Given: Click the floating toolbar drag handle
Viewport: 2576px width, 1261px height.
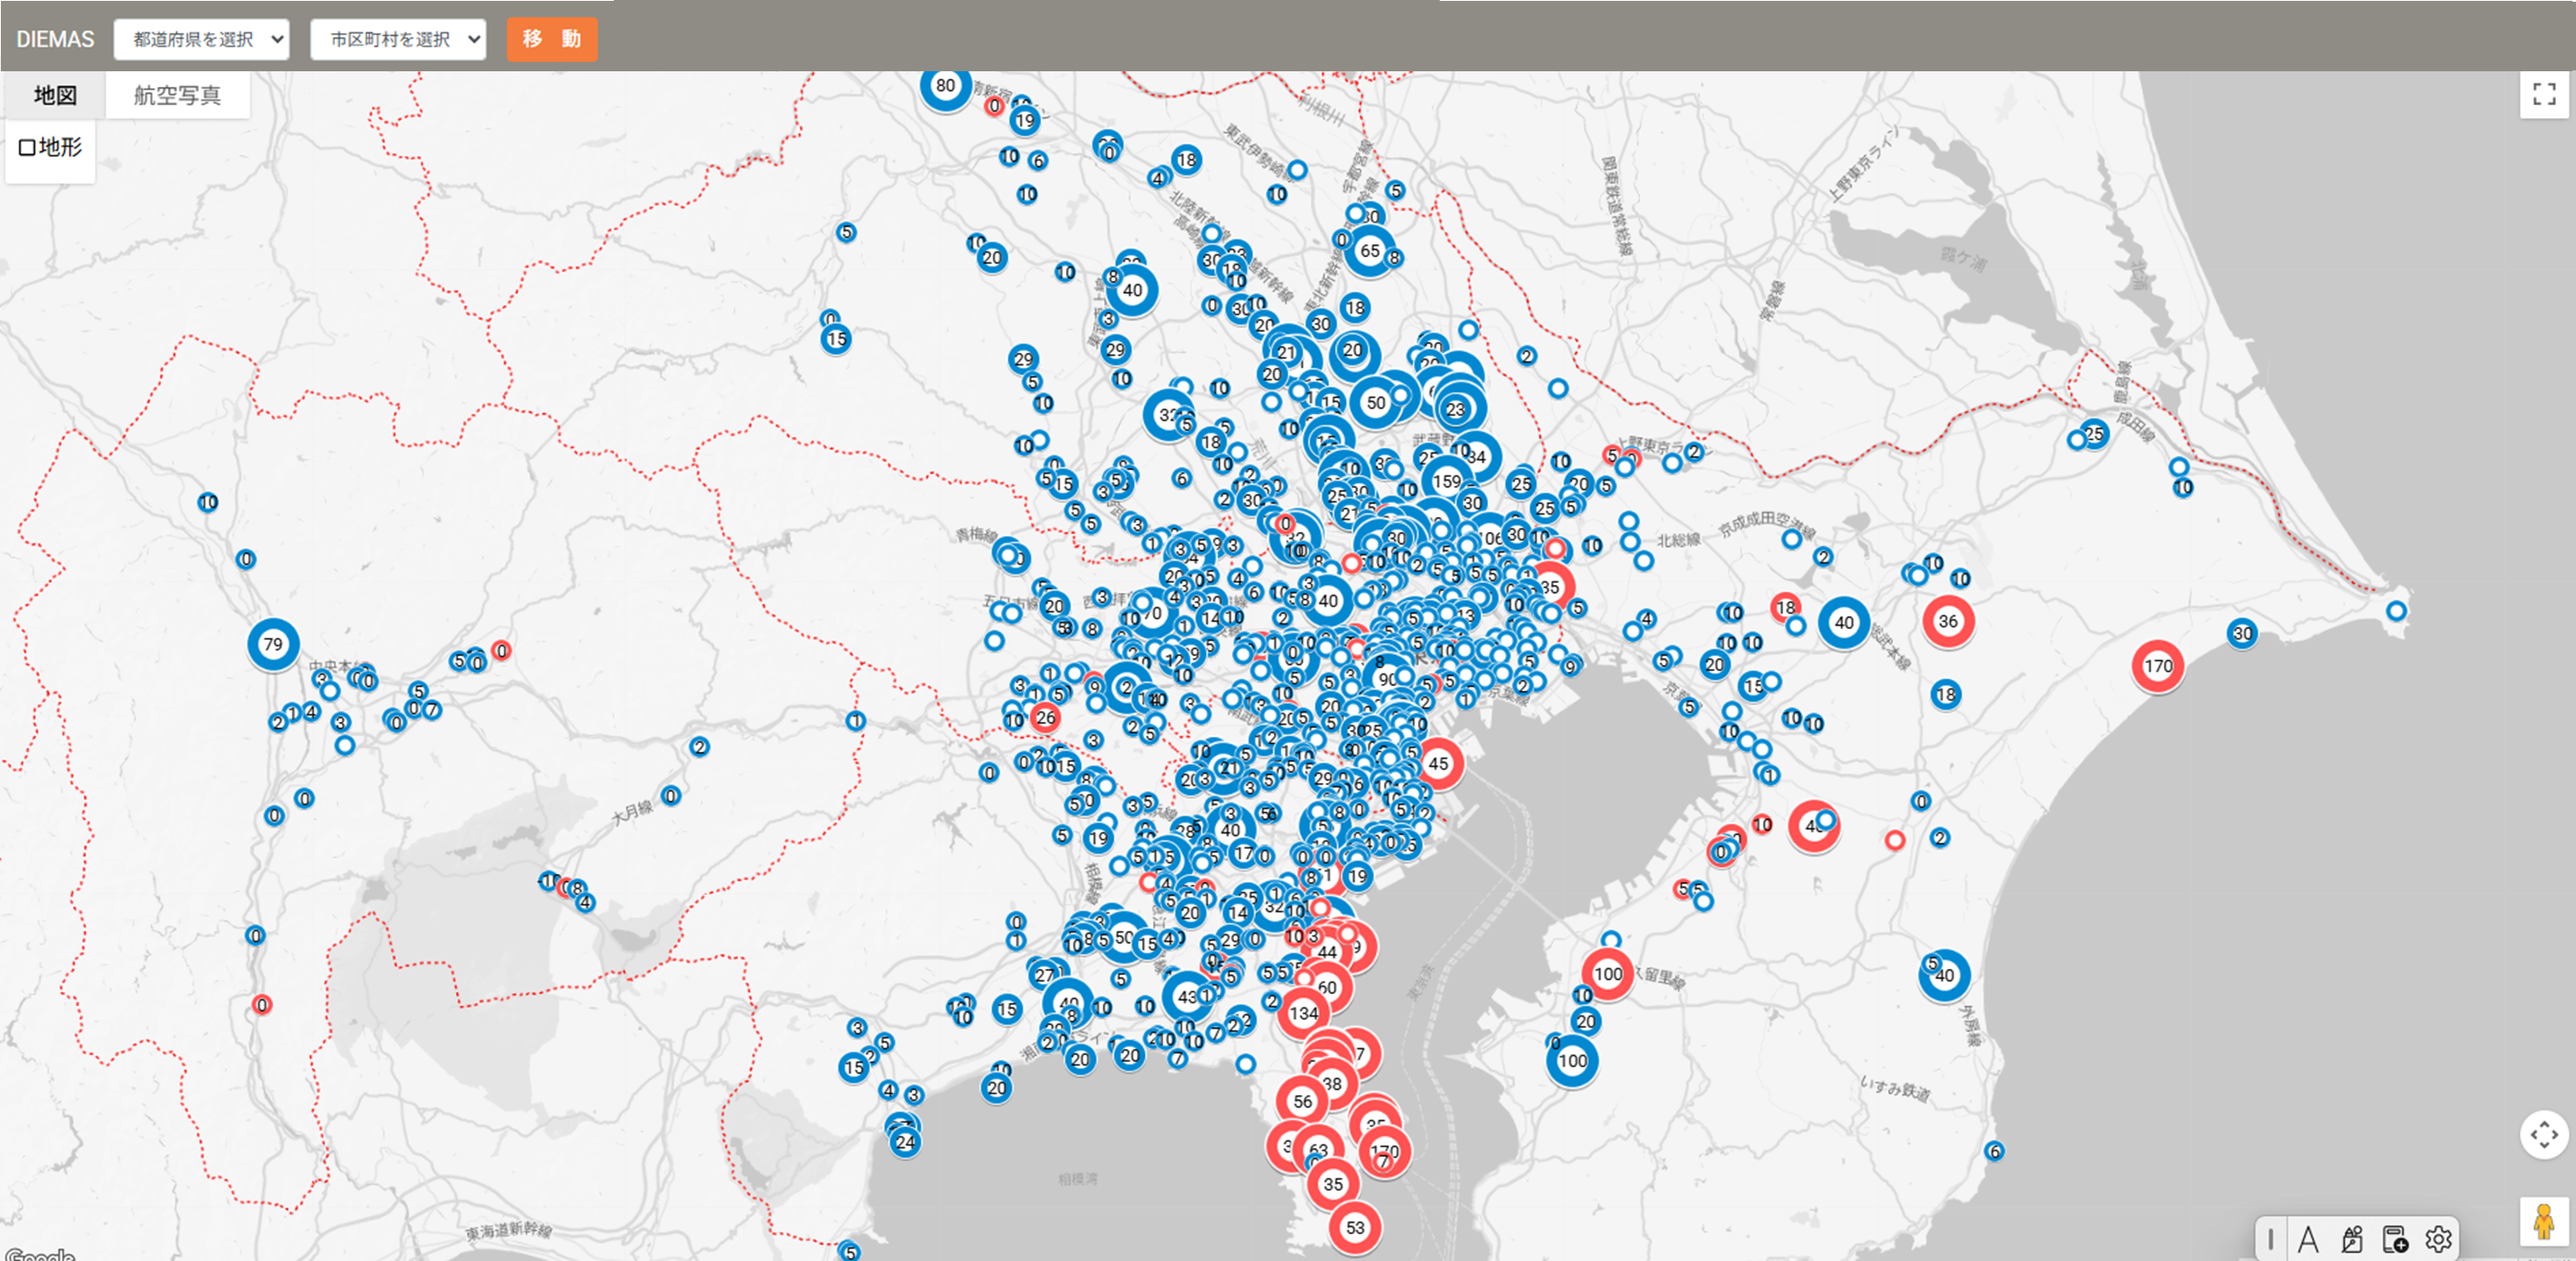Looking at the screenshot, I should [x=2270, y=1240].
